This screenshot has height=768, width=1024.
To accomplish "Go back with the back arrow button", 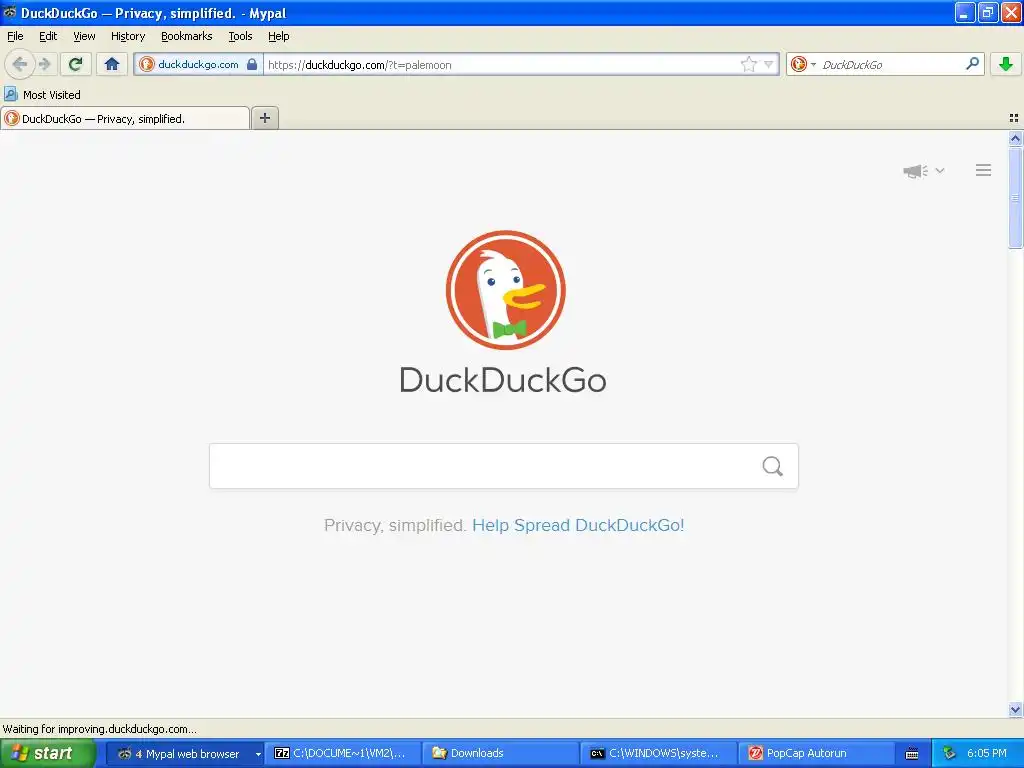I will [x=20, y=64].
